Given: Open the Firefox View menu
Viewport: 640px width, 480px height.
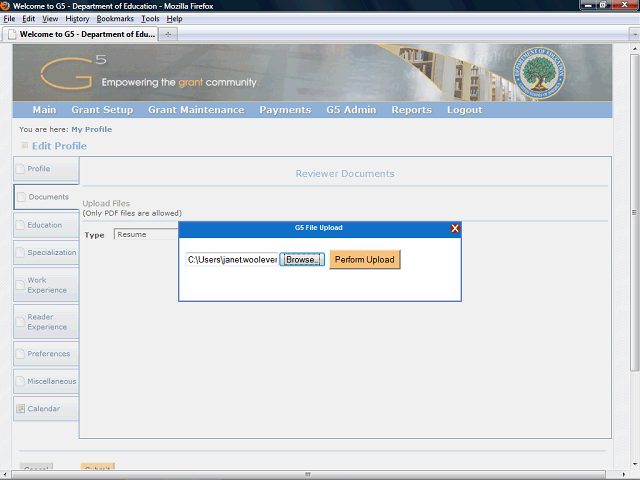Looking at the screenshot, I should click(x=50, y=19).
